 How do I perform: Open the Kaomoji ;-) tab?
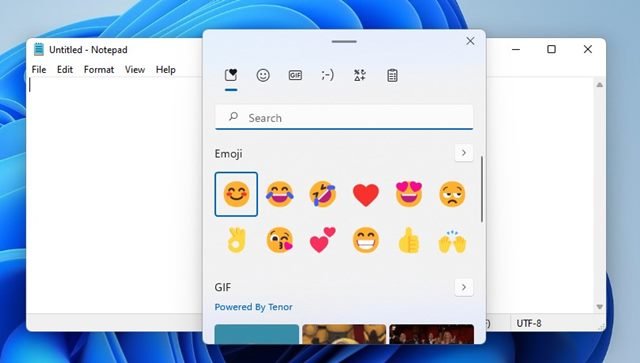click(x=327, y=75)
